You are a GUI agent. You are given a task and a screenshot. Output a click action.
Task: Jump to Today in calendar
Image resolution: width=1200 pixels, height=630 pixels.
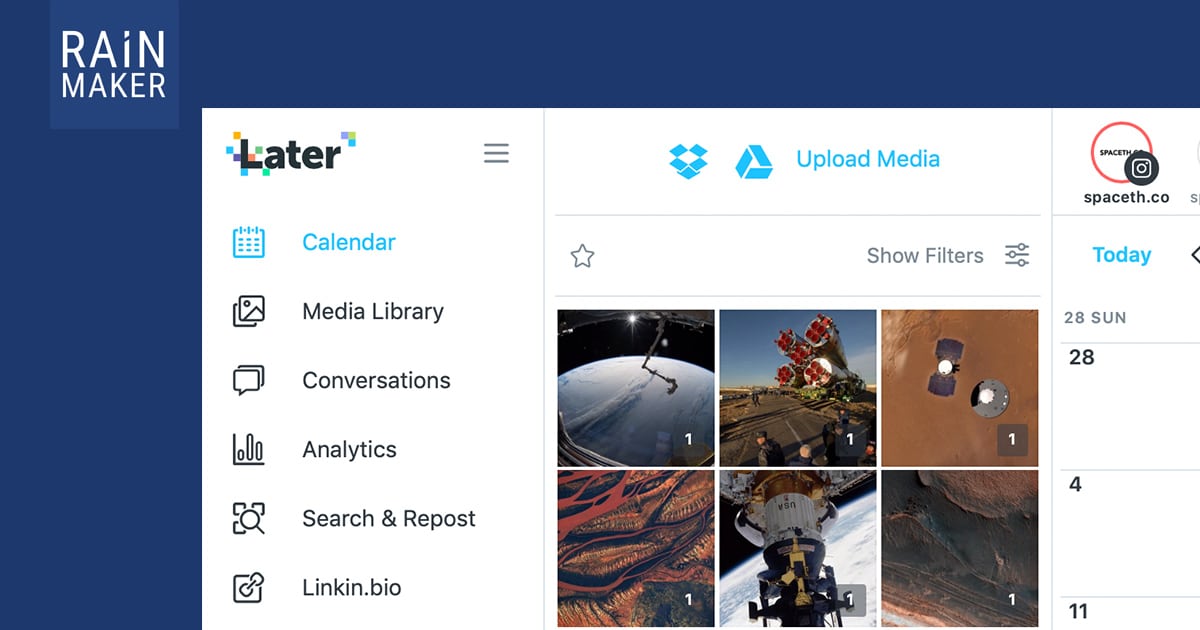[x=1121, y=255]
